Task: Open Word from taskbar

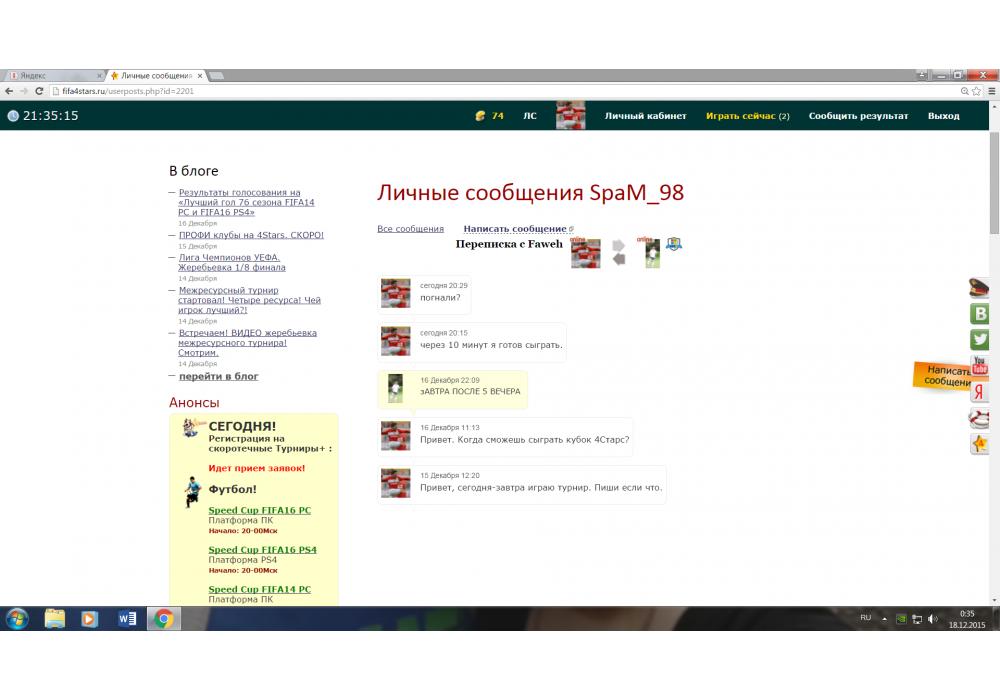Action: pos(127,618)
